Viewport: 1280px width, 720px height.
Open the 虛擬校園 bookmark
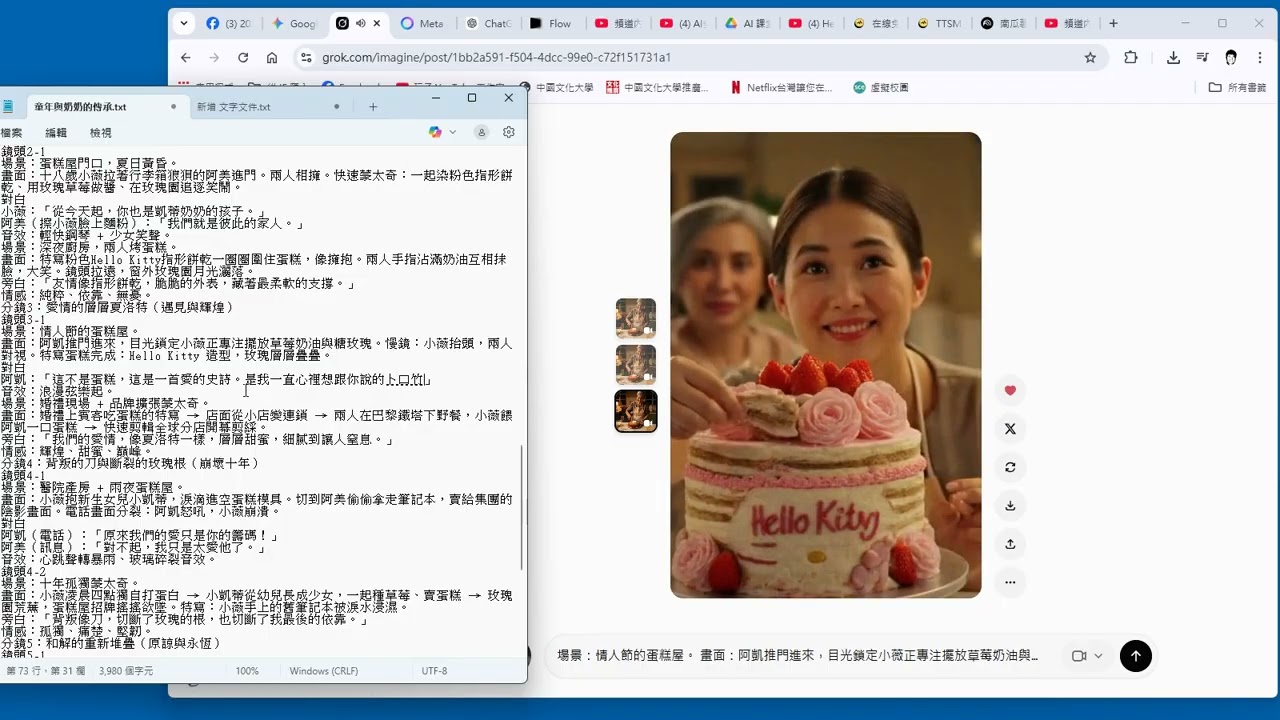(880, 88)
